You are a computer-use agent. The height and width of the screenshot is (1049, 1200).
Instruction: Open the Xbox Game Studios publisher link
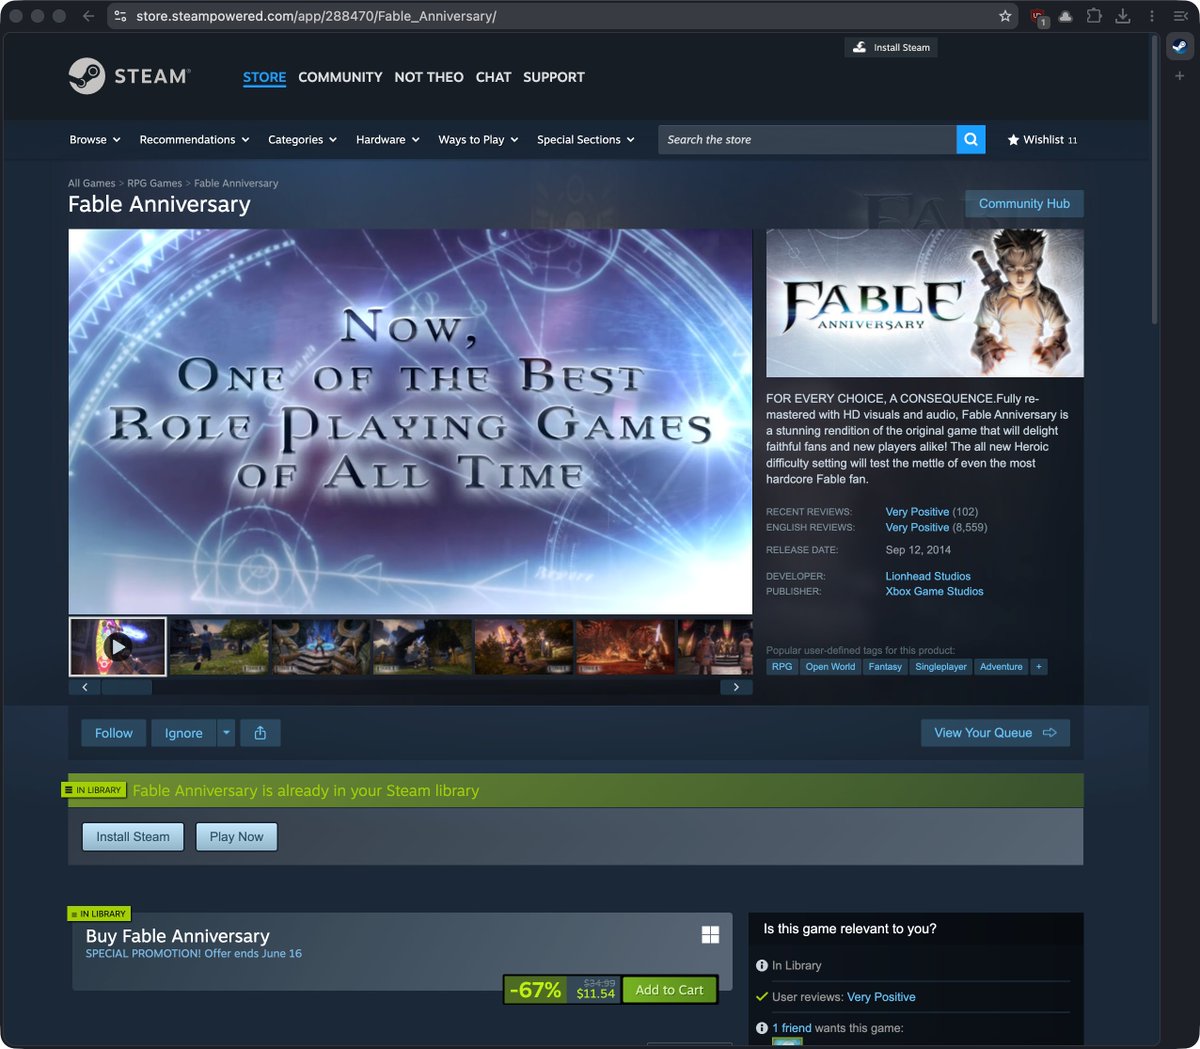[x=934, y=591]
